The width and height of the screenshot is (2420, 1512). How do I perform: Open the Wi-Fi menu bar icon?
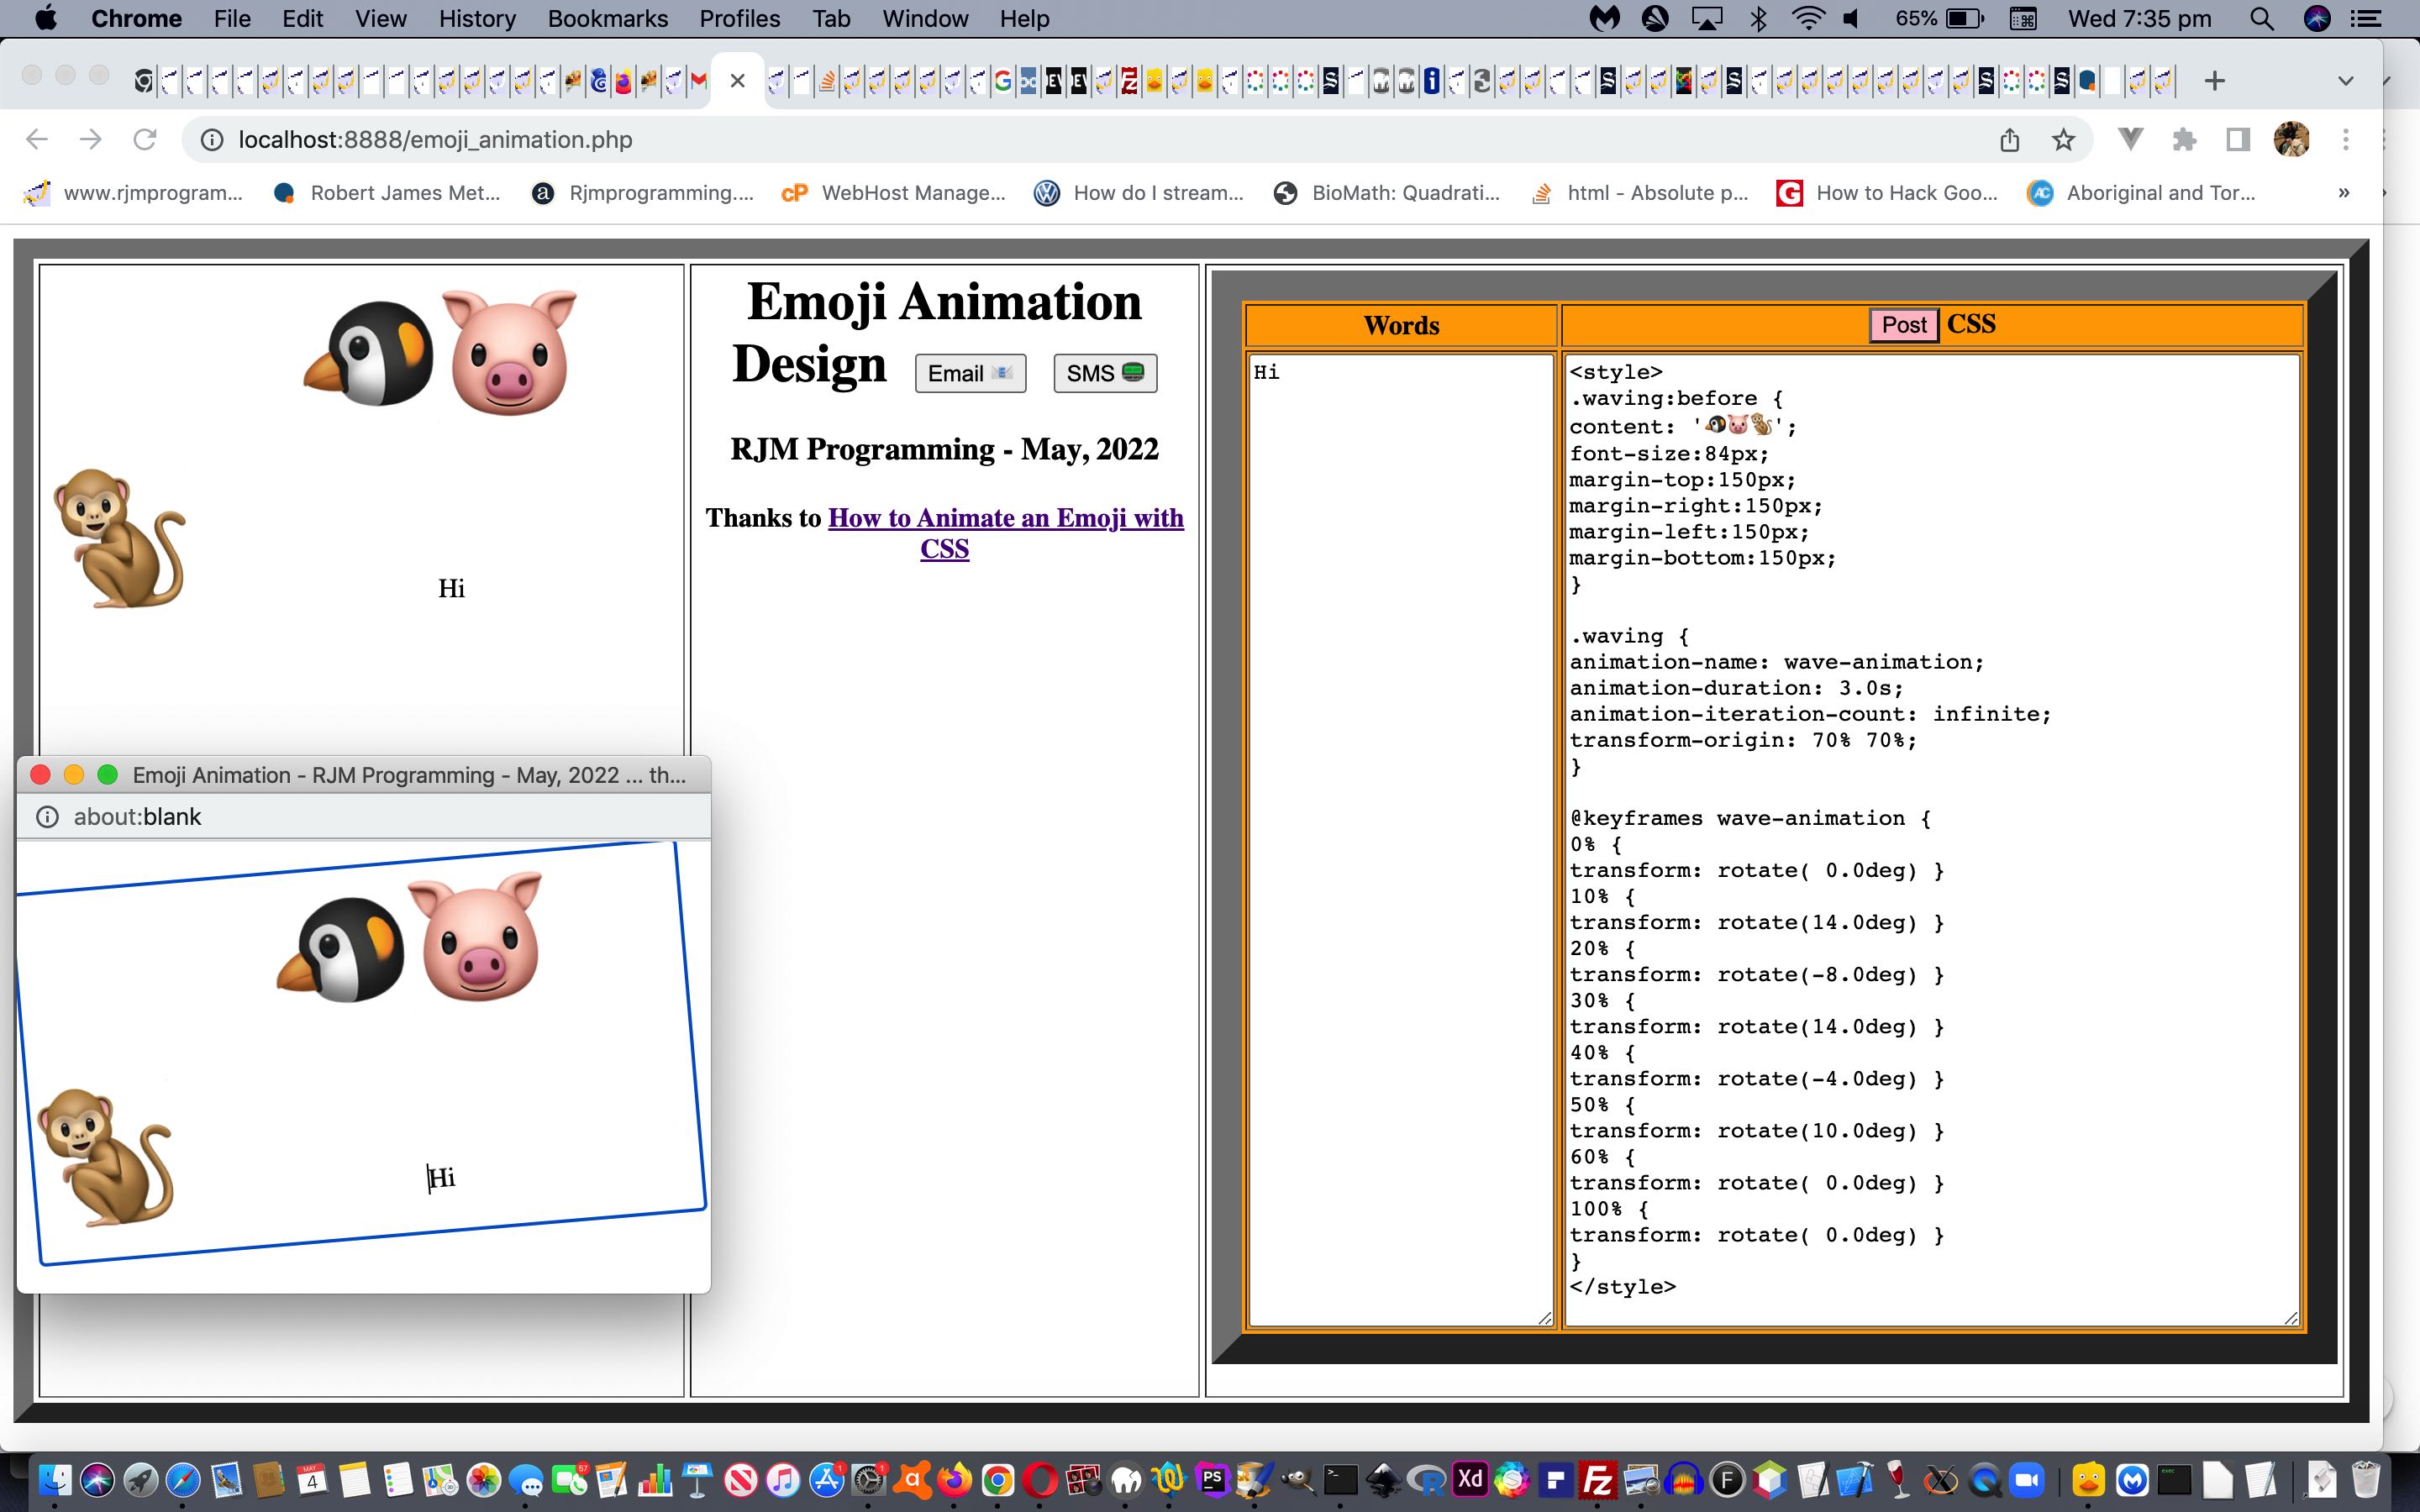[1807, 18]
